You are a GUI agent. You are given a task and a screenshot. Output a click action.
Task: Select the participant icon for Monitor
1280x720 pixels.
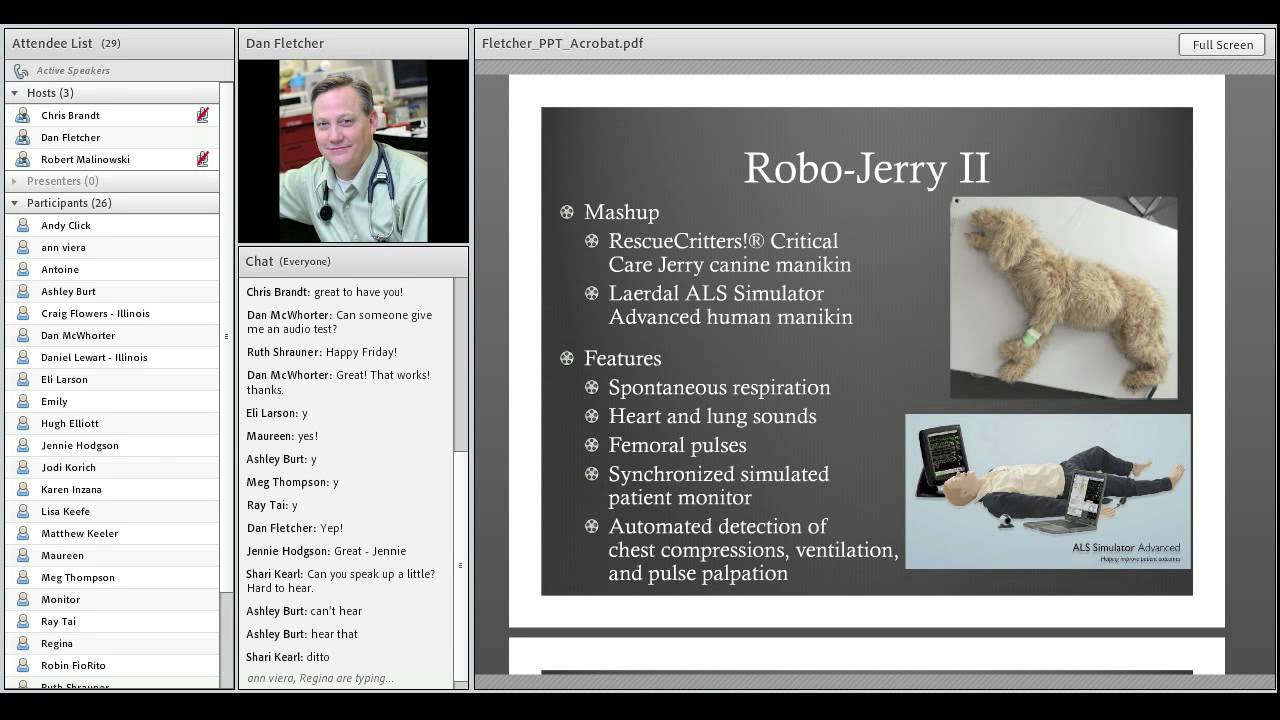(22, 599)
